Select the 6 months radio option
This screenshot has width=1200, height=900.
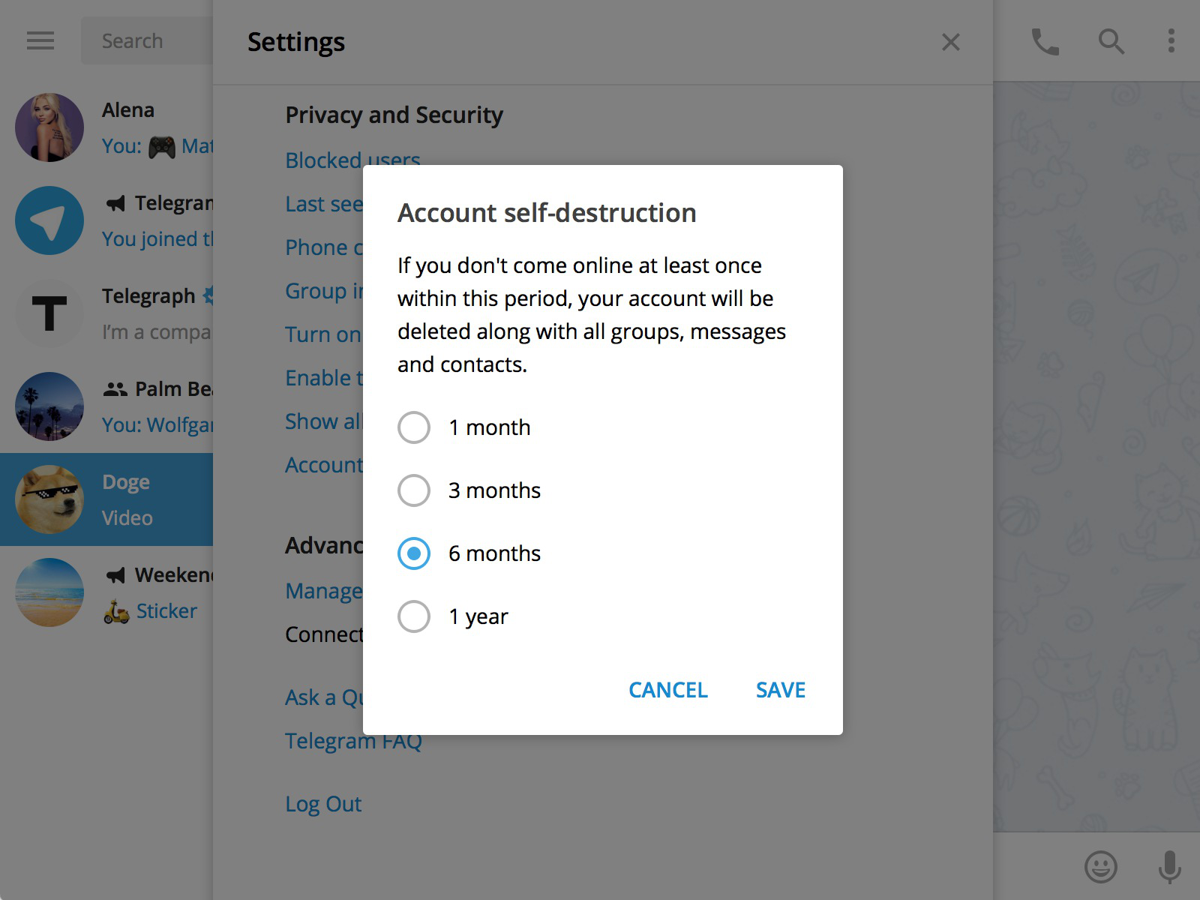click(x=414, y=554)
